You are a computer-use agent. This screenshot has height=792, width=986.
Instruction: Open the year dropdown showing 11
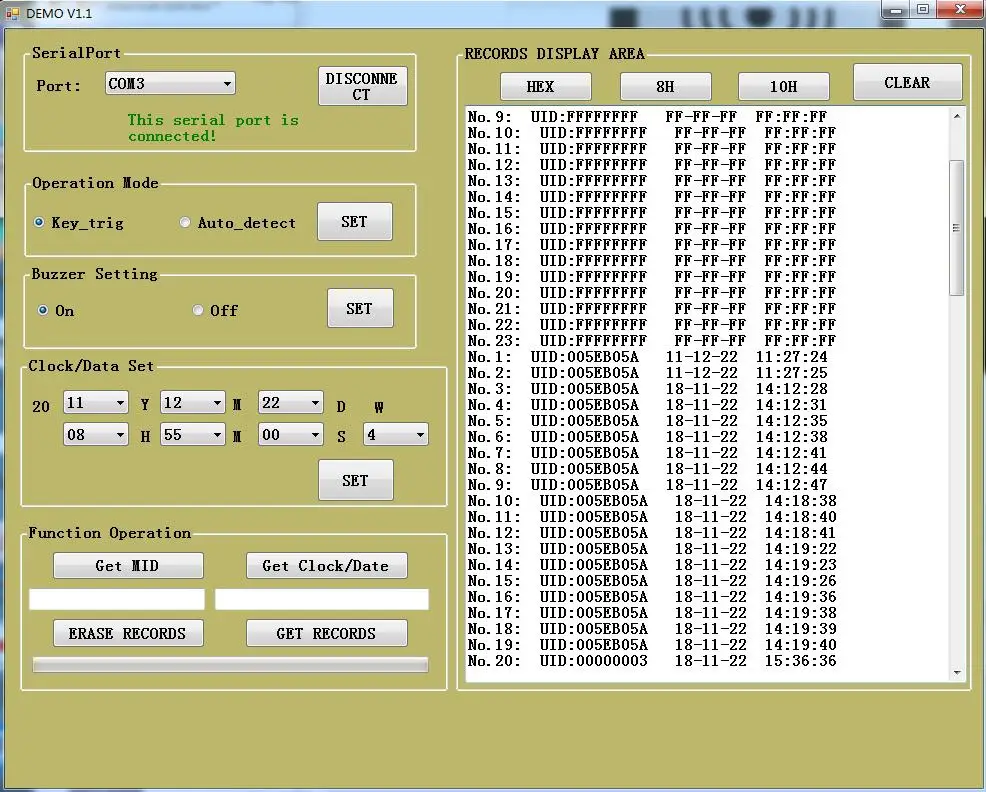tap(96, 403)
